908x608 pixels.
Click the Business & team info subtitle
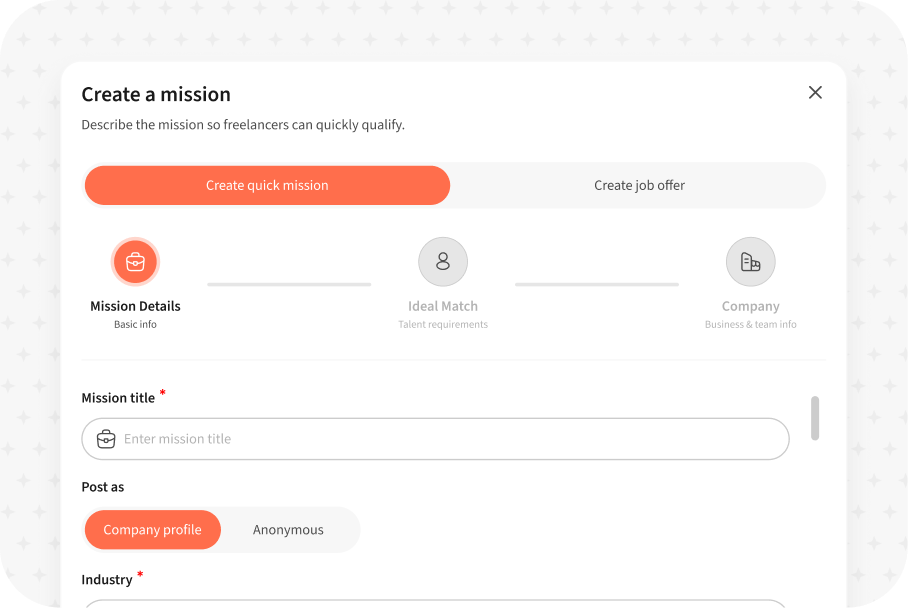click(750, 325)
